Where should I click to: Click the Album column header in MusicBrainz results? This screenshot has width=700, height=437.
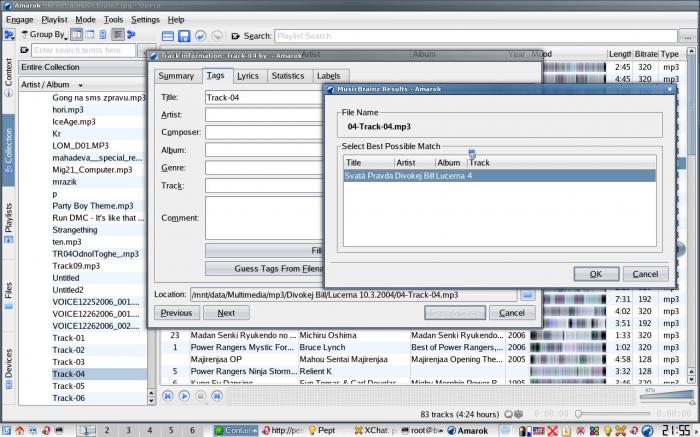[449, 163]
